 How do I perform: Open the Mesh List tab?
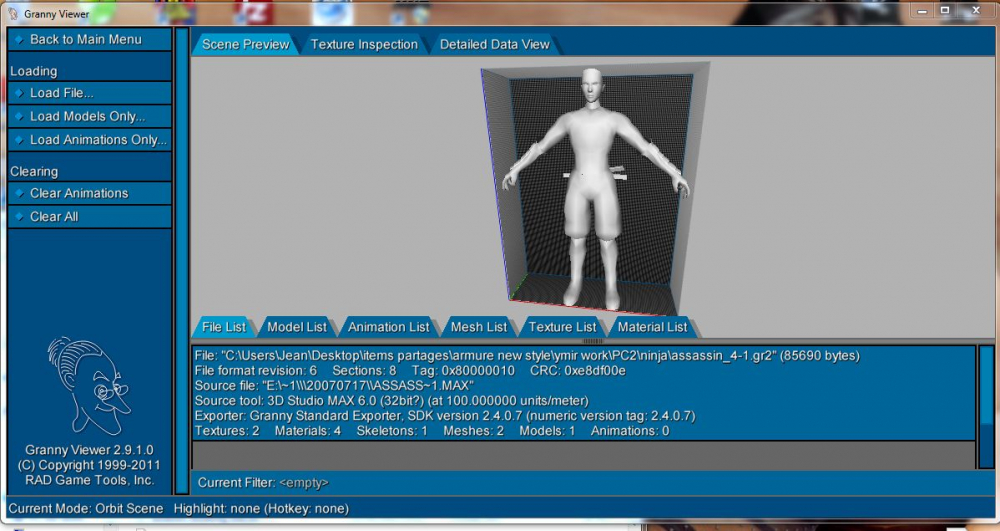(x=479, y=327)
